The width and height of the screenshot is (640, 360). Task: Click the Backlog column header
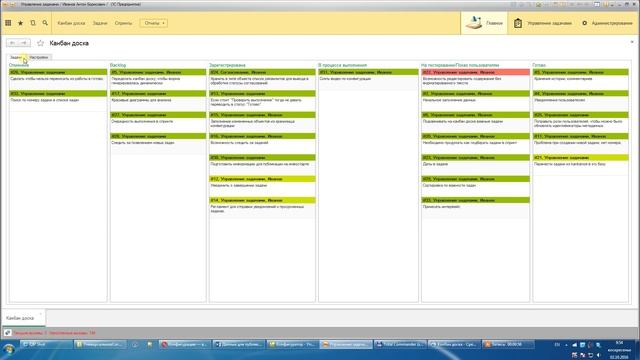click(x=118, y=65)
